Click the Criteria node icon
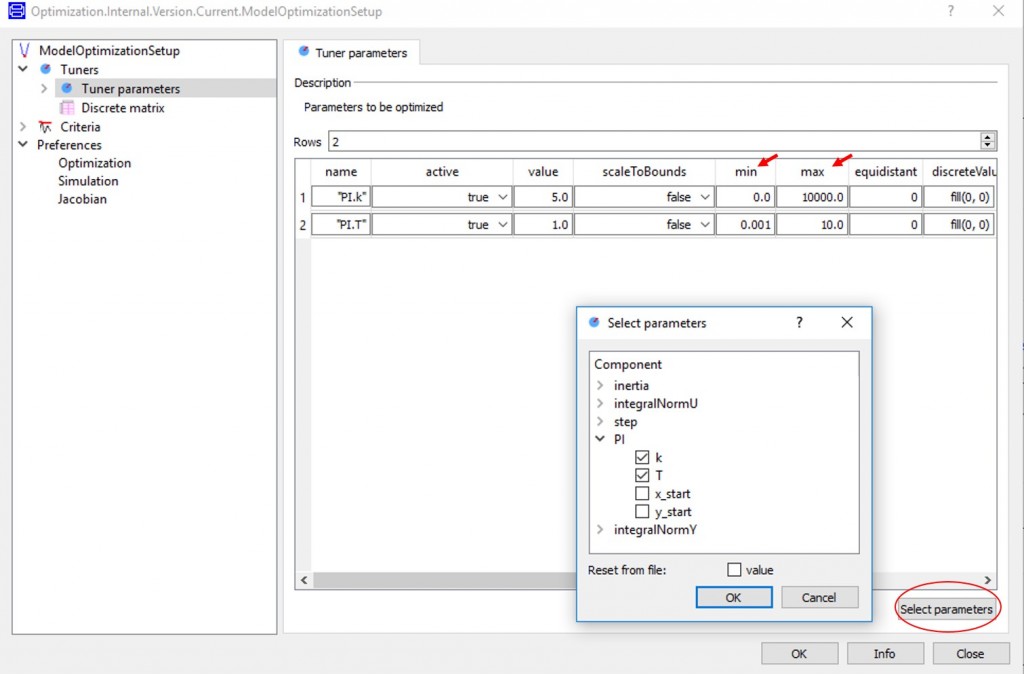1024x674 pixels. pos(44,127)
